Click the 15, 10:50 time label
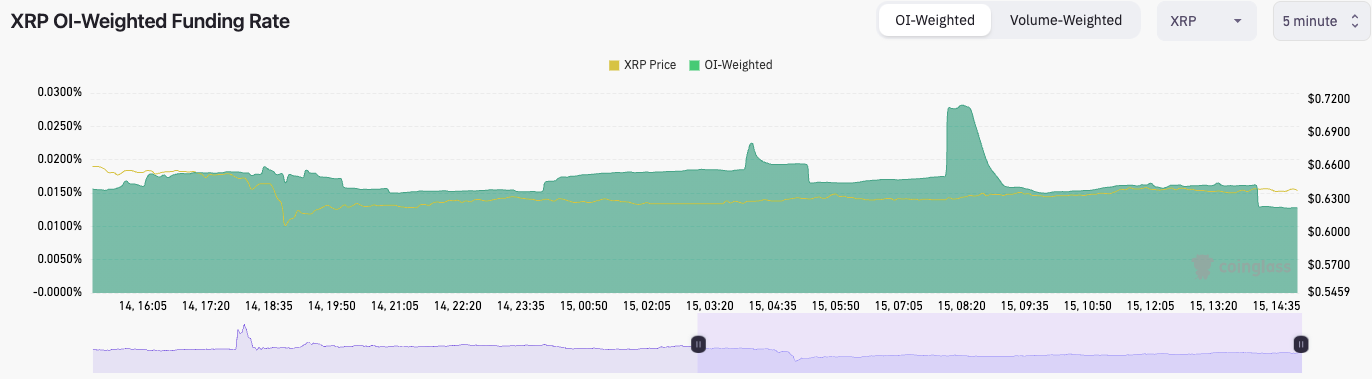 point(1087,306)
